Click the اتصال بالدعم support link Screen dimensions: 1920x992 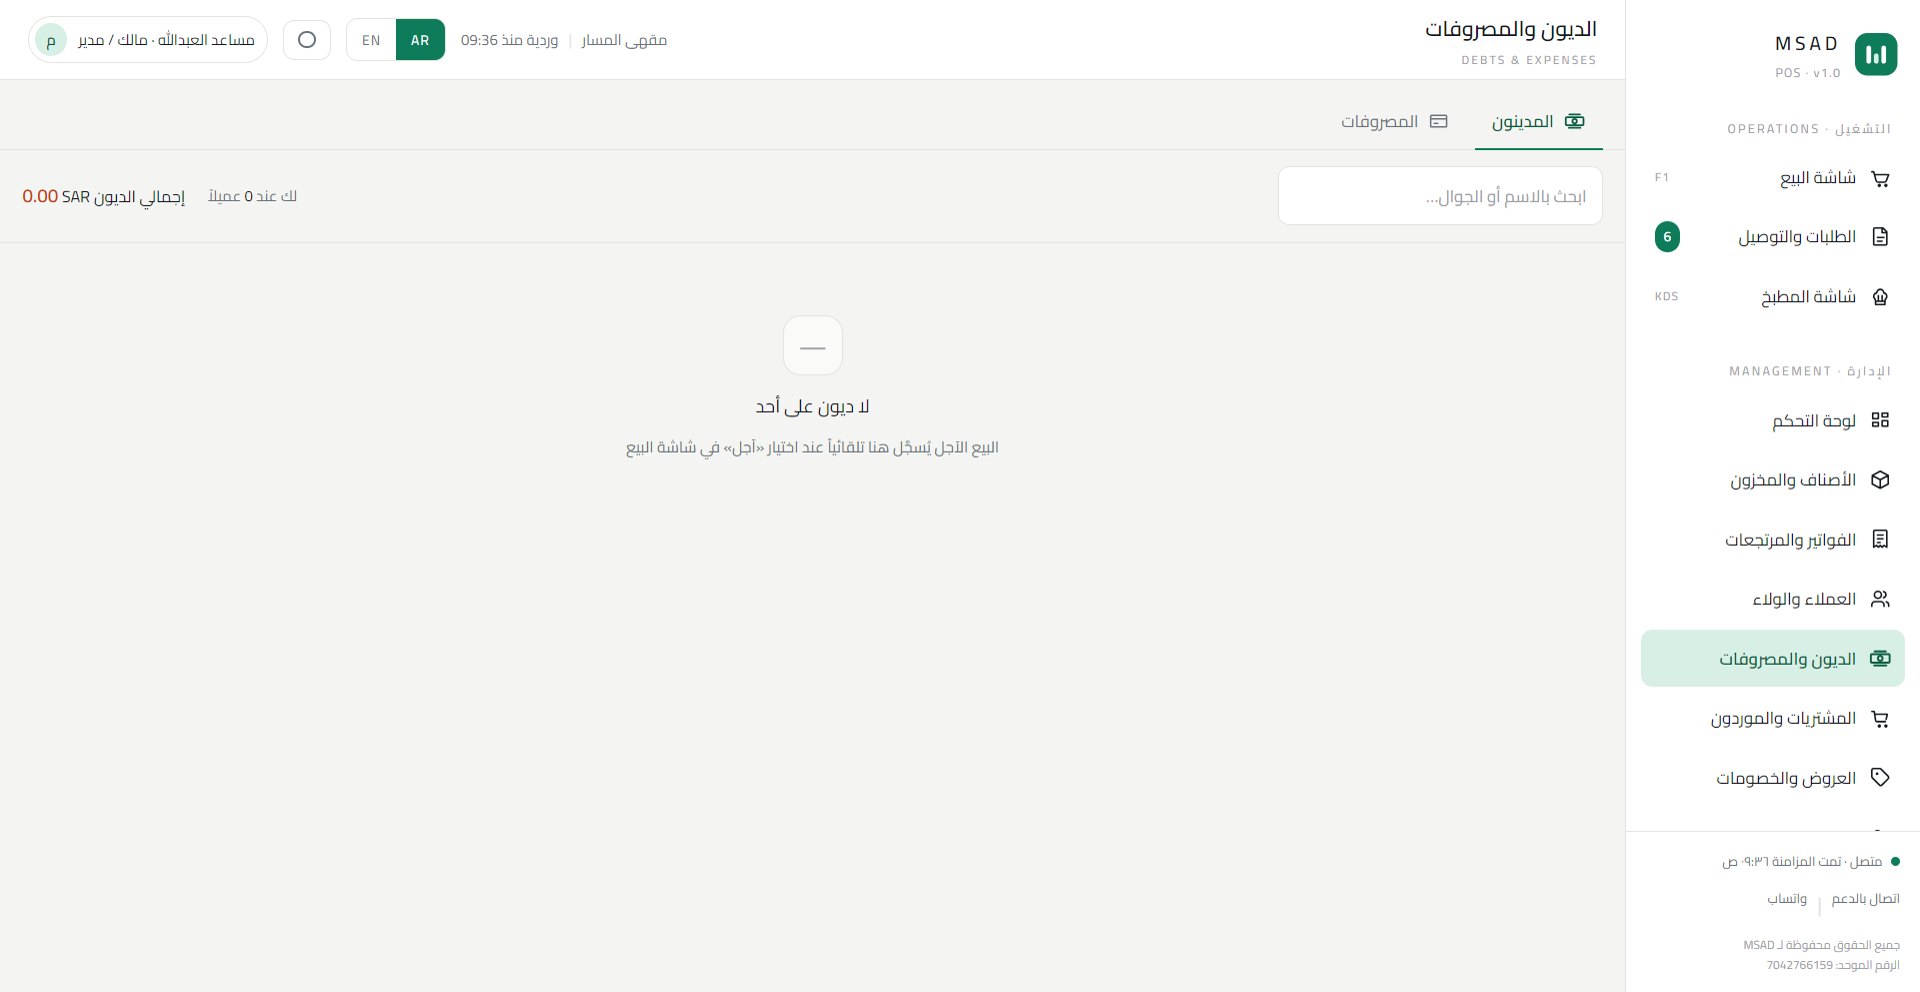coord(1865,899)
